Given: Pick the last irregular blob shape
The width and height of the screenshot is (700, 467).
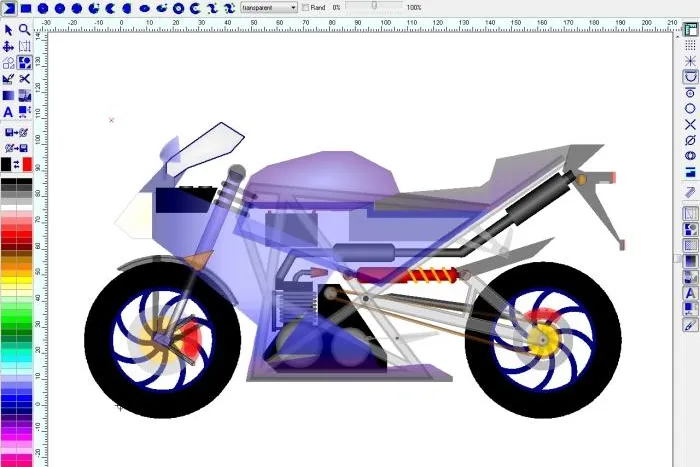Looking at the screenshot, I should click(x=229, y=8).
